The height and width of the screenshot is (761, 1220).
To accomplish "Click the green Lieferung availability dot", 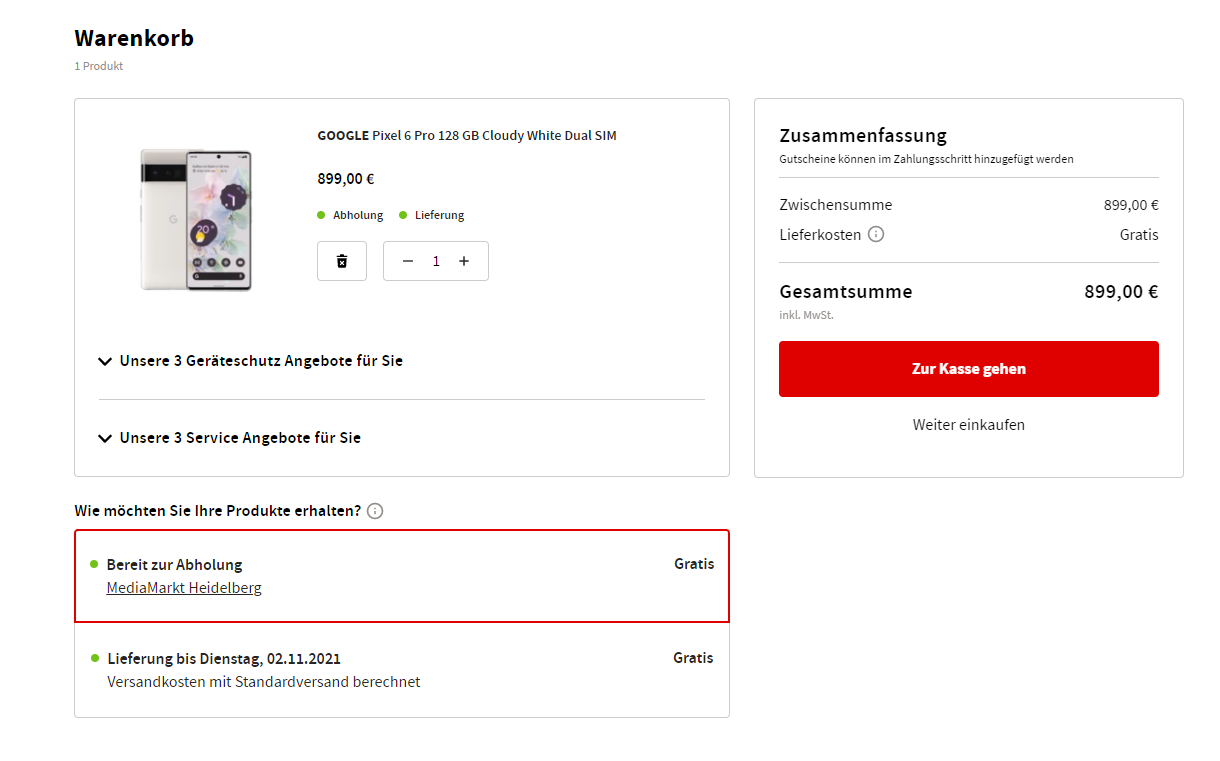I will [x=403, y=215].
